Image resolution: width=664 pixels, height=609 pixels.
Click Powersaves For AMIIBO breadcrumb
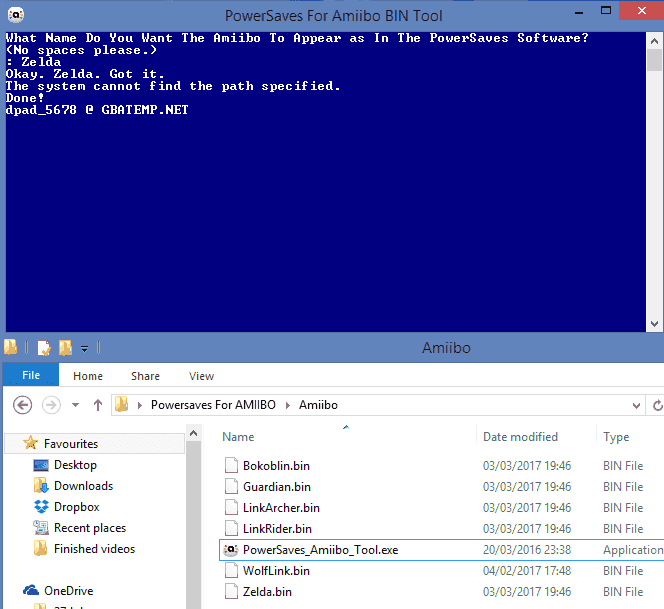213,405
